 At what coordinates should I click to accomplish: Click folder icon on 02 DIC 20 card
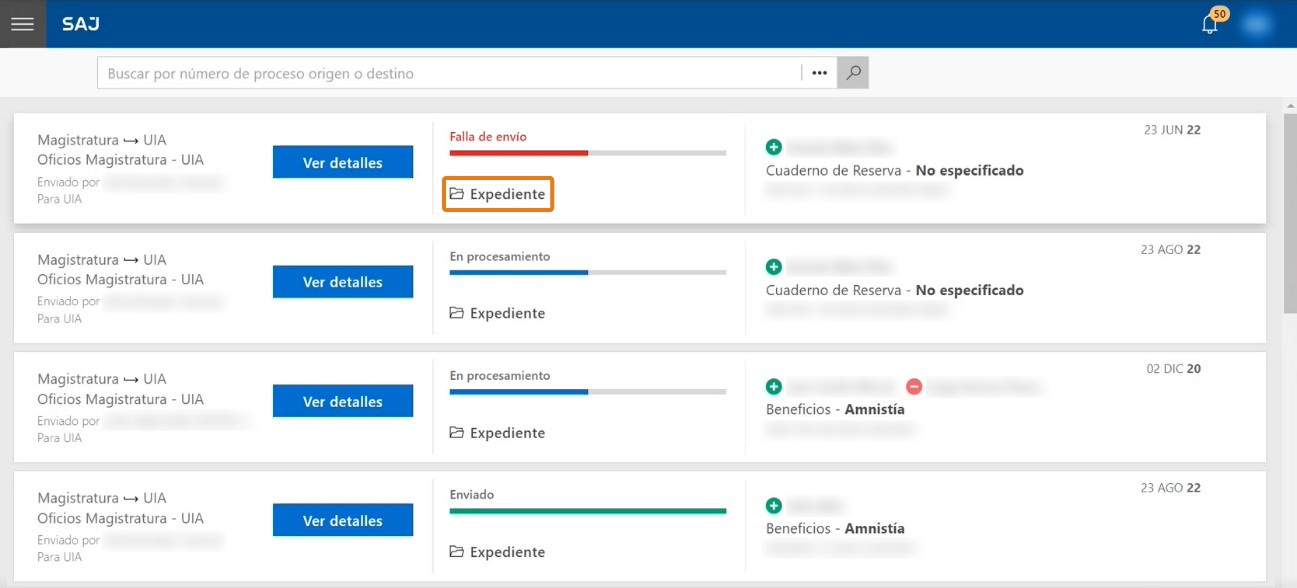coord(457,433)
